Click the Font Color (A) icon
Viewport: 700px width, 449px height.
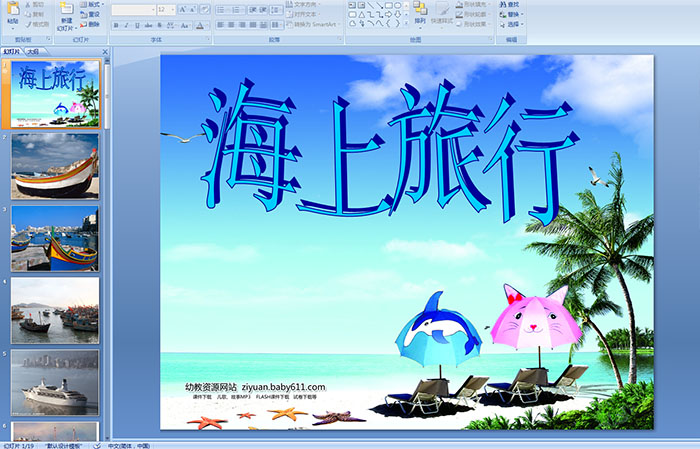coord(200,25)
